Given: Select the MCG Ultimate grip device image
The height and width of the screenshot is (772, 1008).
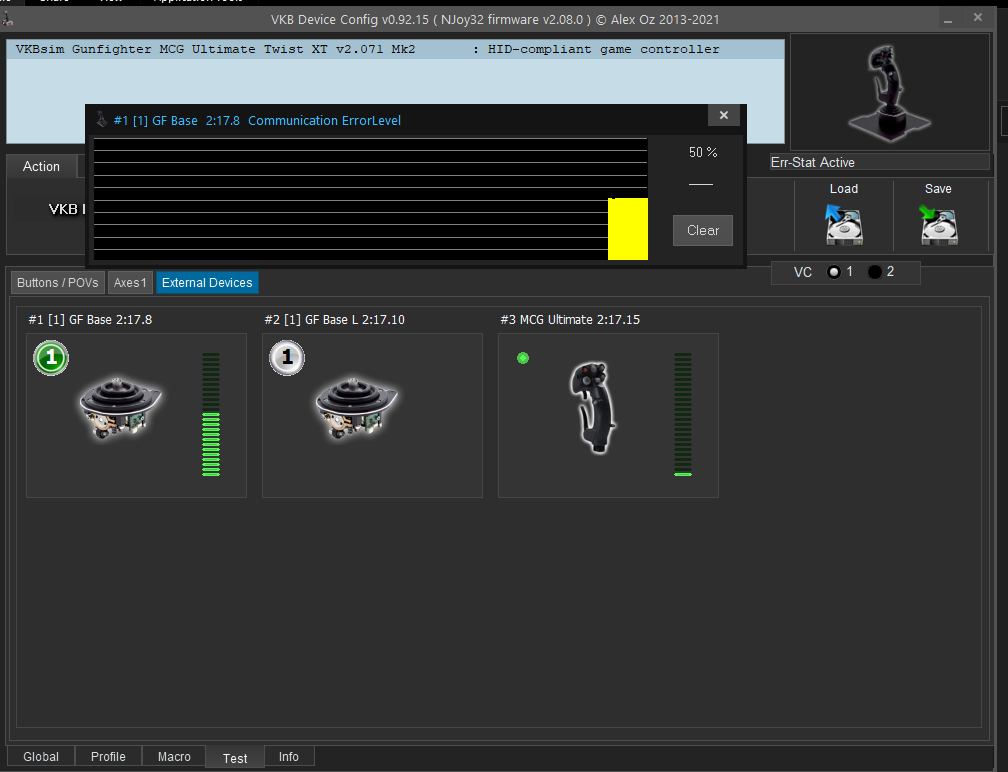Looking at the screenshot, I should tap(593, 408).
